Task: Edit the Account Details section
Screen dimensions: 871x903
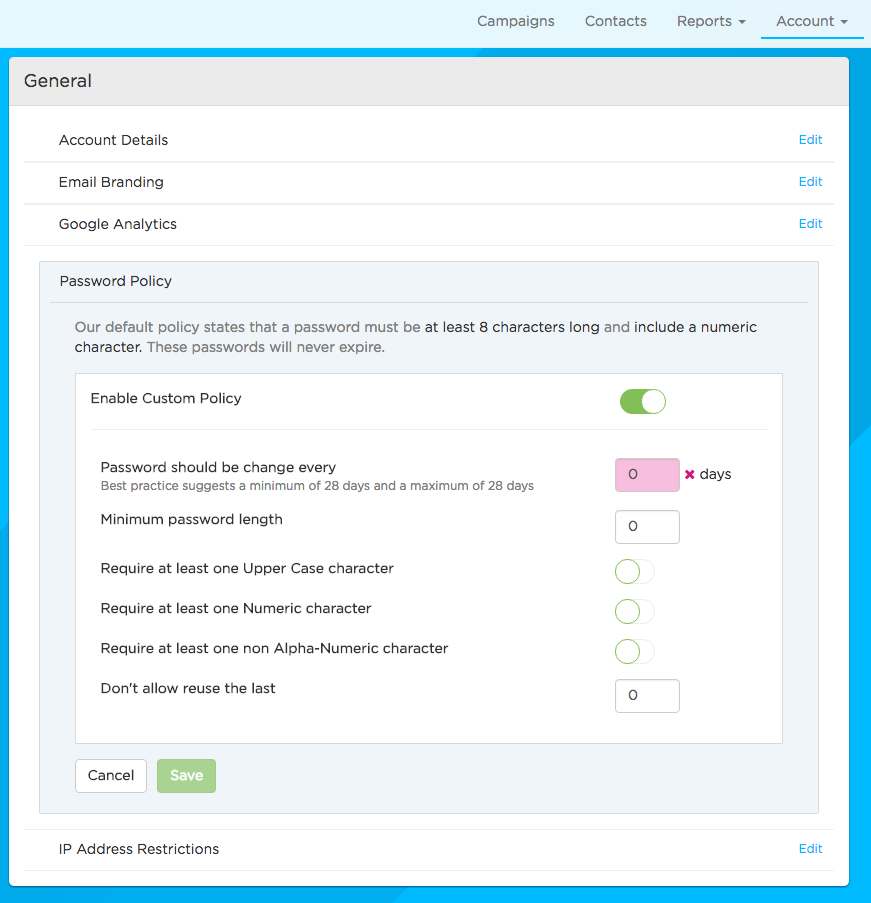Action: pos(810,140)
